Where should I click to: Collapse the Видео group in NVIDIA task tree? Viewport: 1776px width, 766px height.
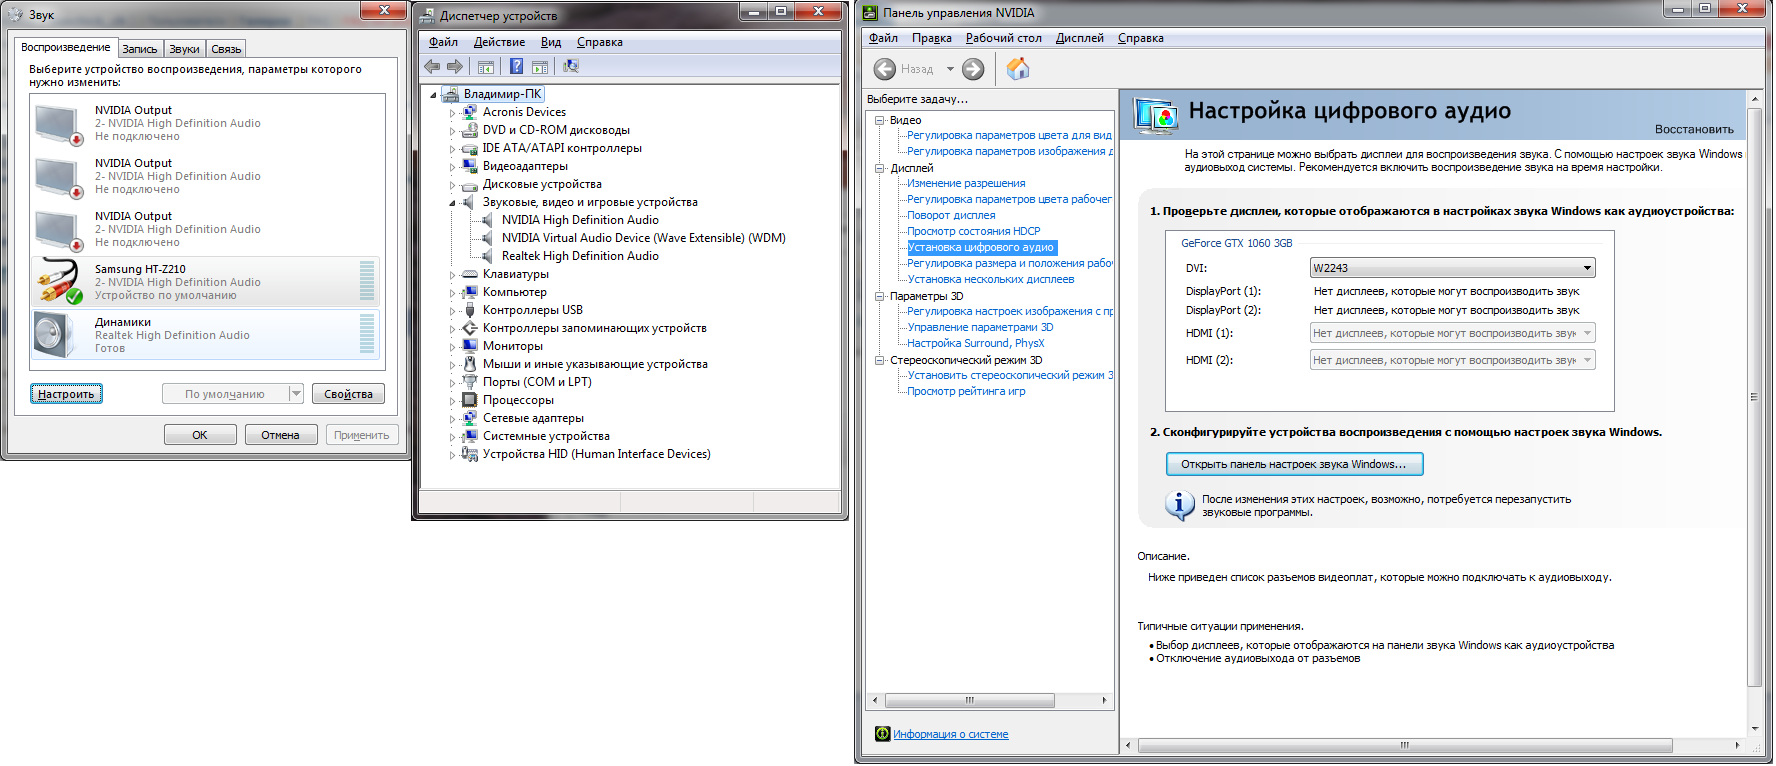coord(880,120)
